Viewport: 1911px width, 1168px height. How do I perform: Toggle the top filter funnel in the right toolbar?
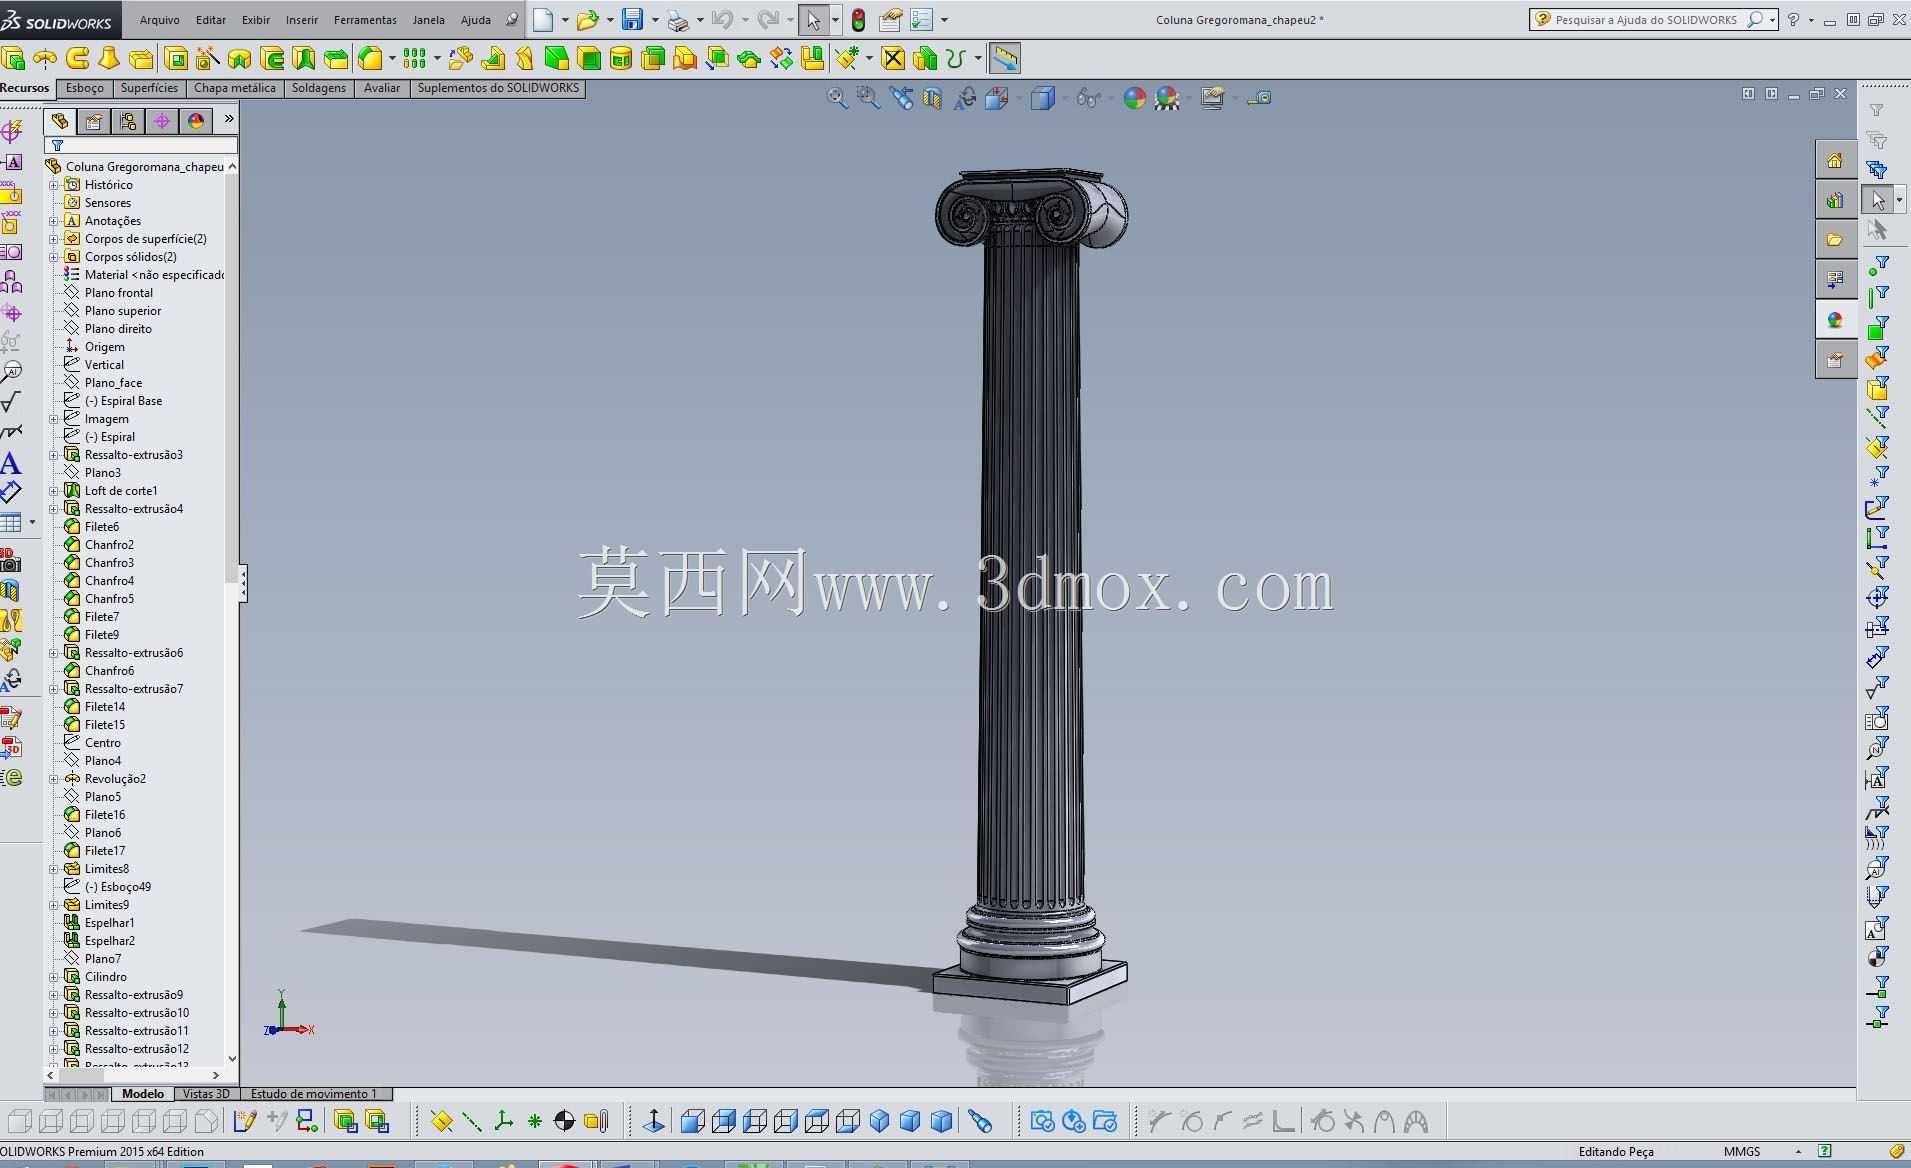click(1877, 110)
